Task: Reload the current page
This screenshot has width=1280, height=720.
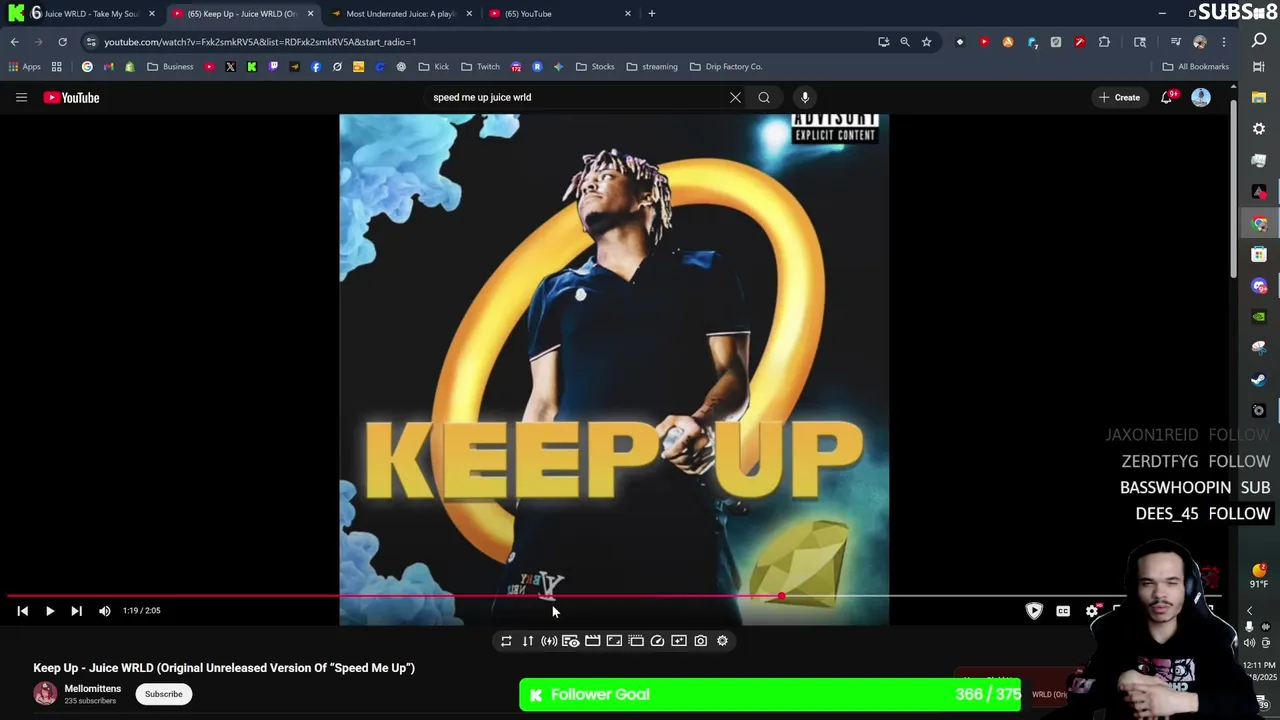Action: [x=62, y=42]
